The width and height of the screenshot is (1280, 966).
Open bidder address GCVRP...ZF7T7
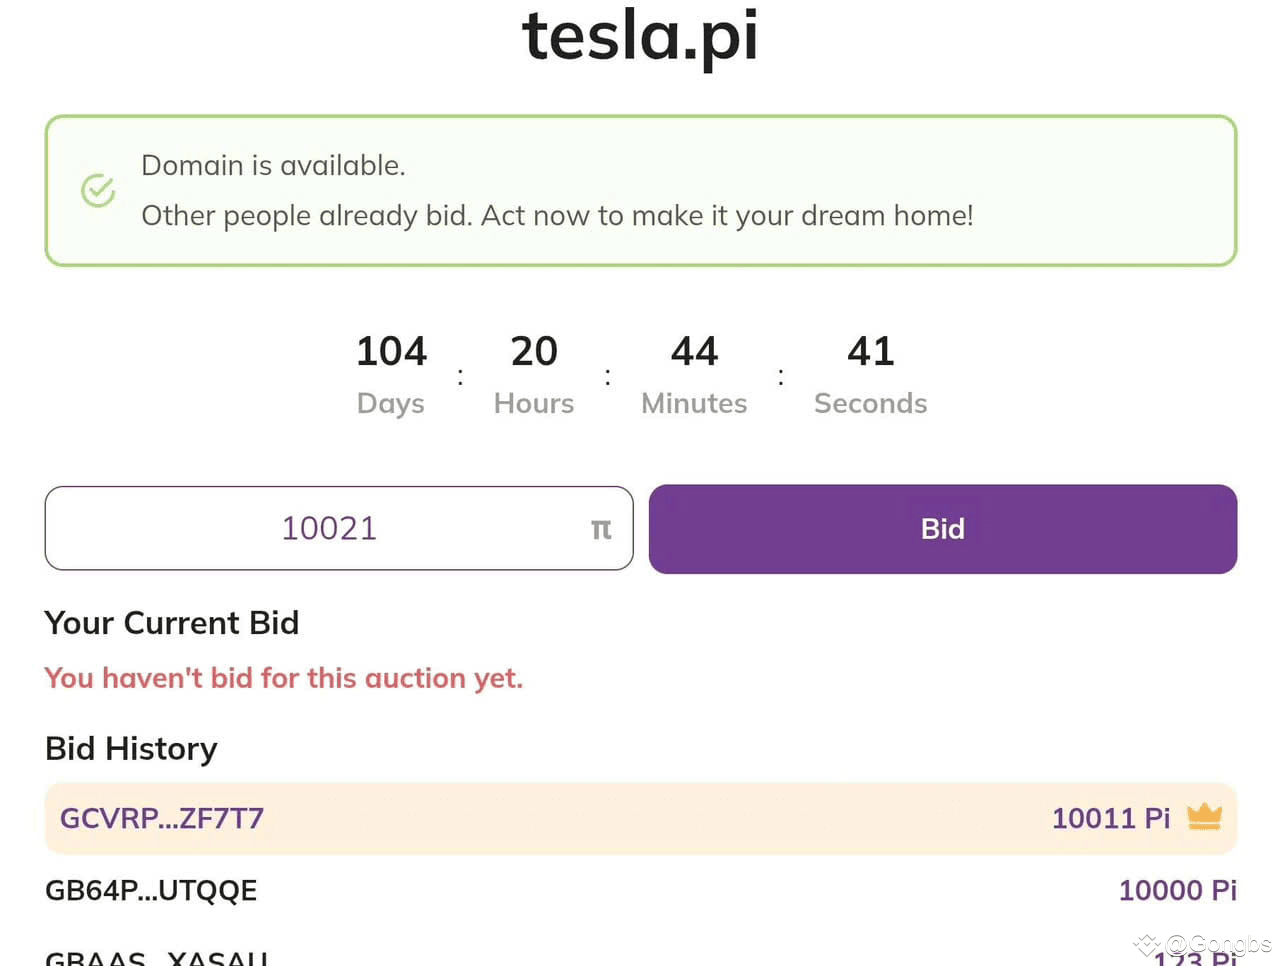(x=162, y=818)
